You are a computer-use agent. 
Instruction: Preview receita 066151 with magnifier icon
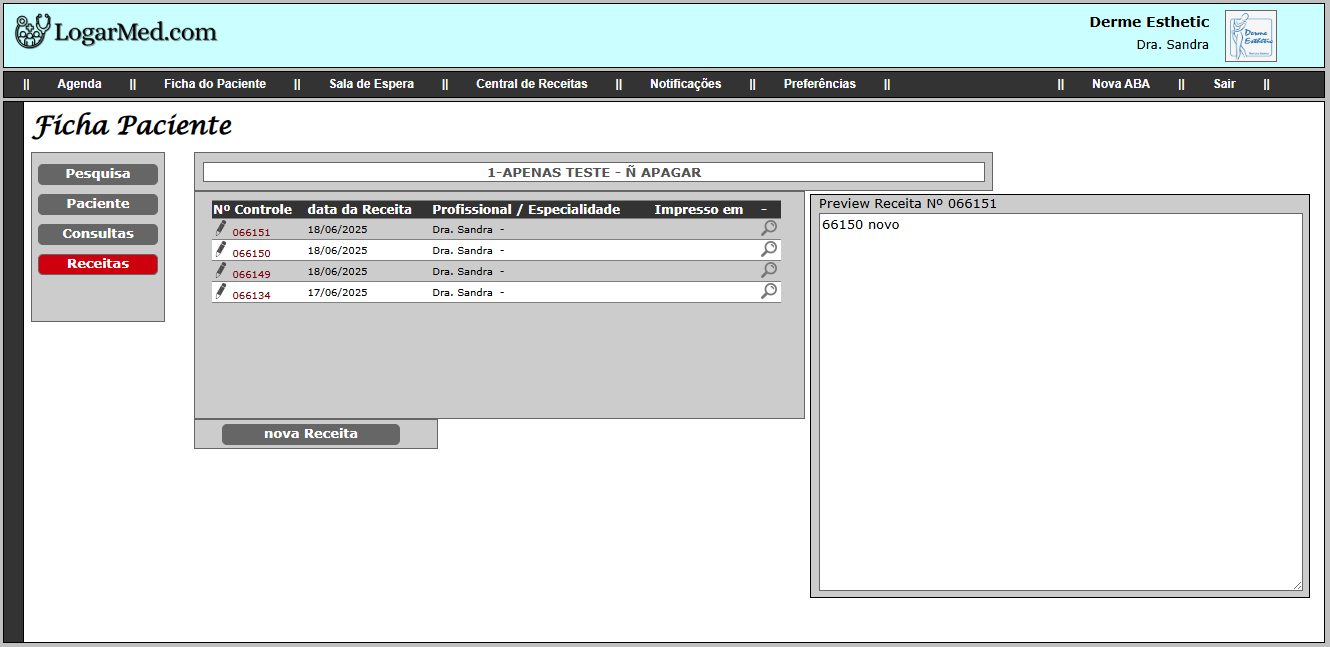coord(769,228)
